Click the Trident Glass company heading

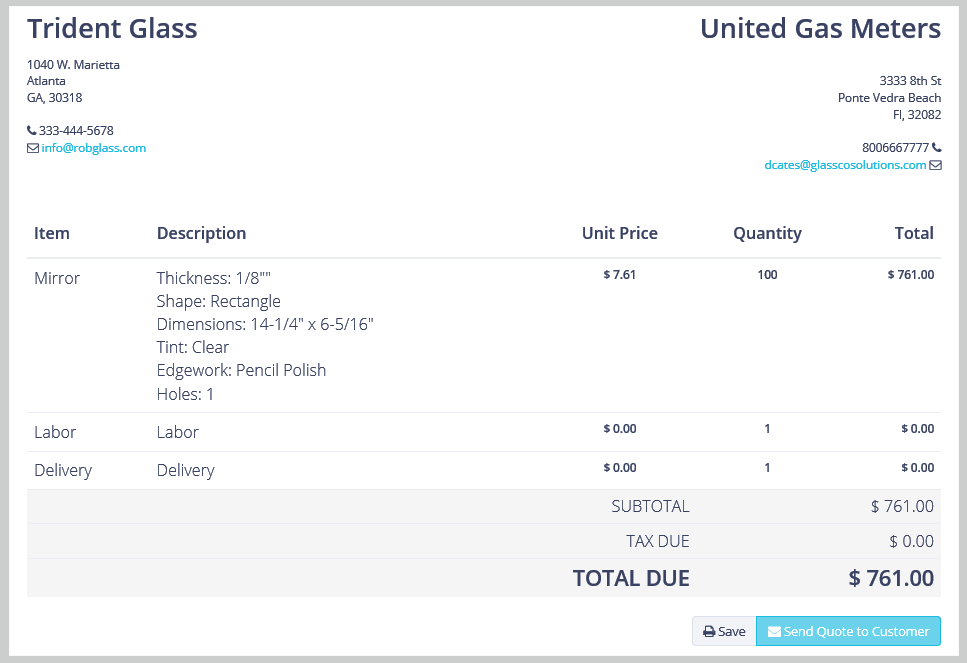[x=112, y=28]
